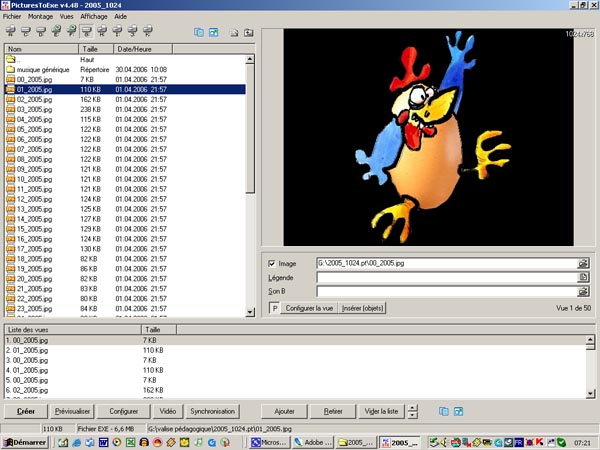This screenshot has width=600, height=450.
Task: Click the Vidéo button
Action: tap(168, 411)
